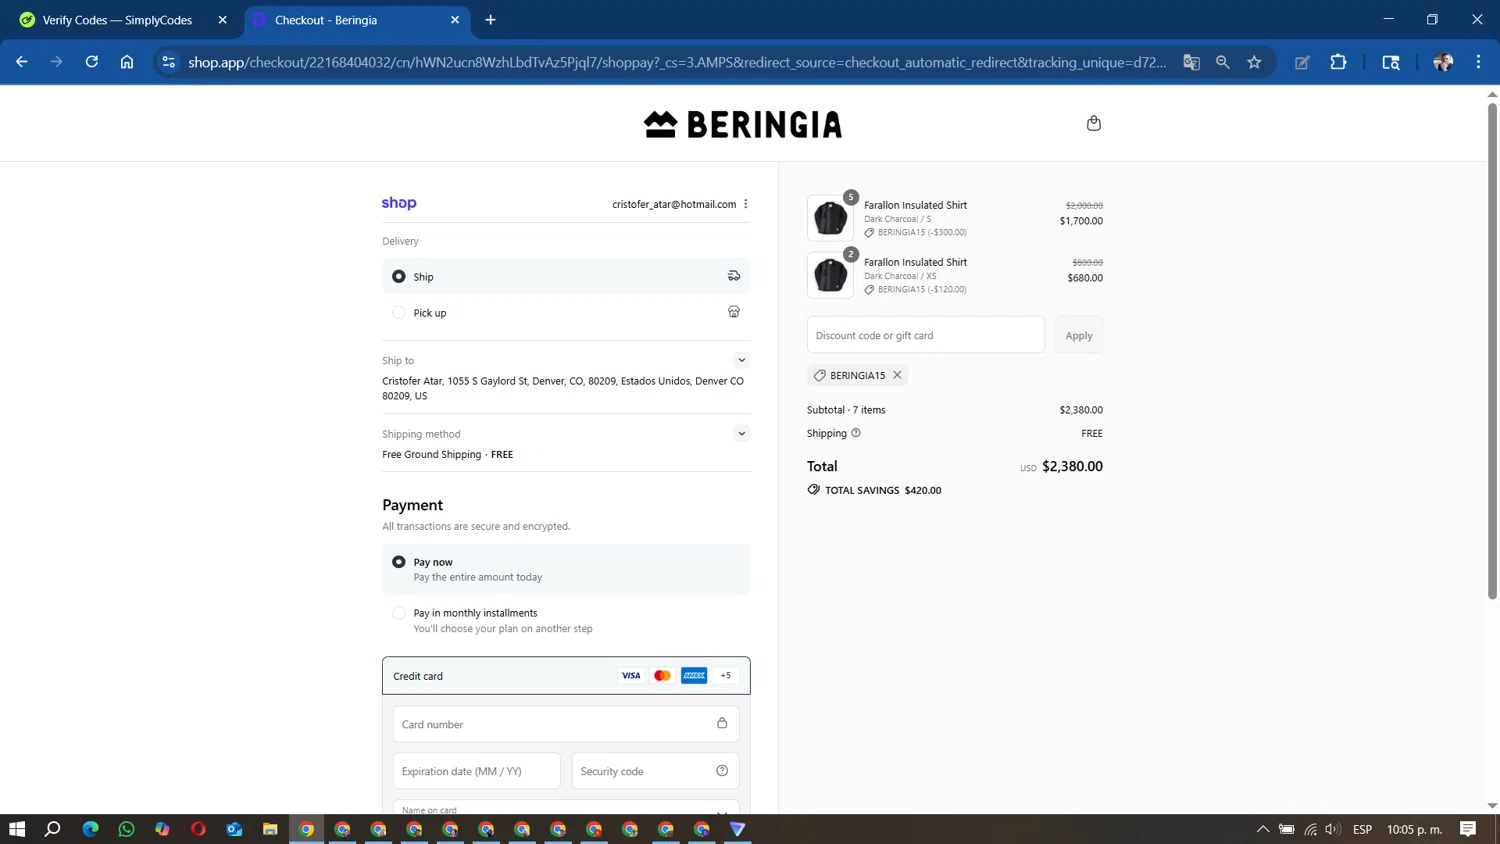Click the Dark Charcoal / XS shirt thumbnail

tap(830, 275)
